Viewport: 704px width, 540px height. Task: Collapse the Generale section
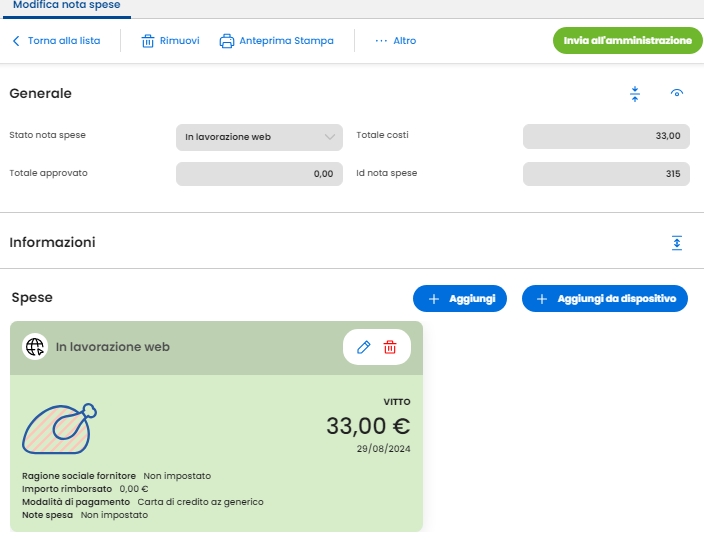(635, 94)
